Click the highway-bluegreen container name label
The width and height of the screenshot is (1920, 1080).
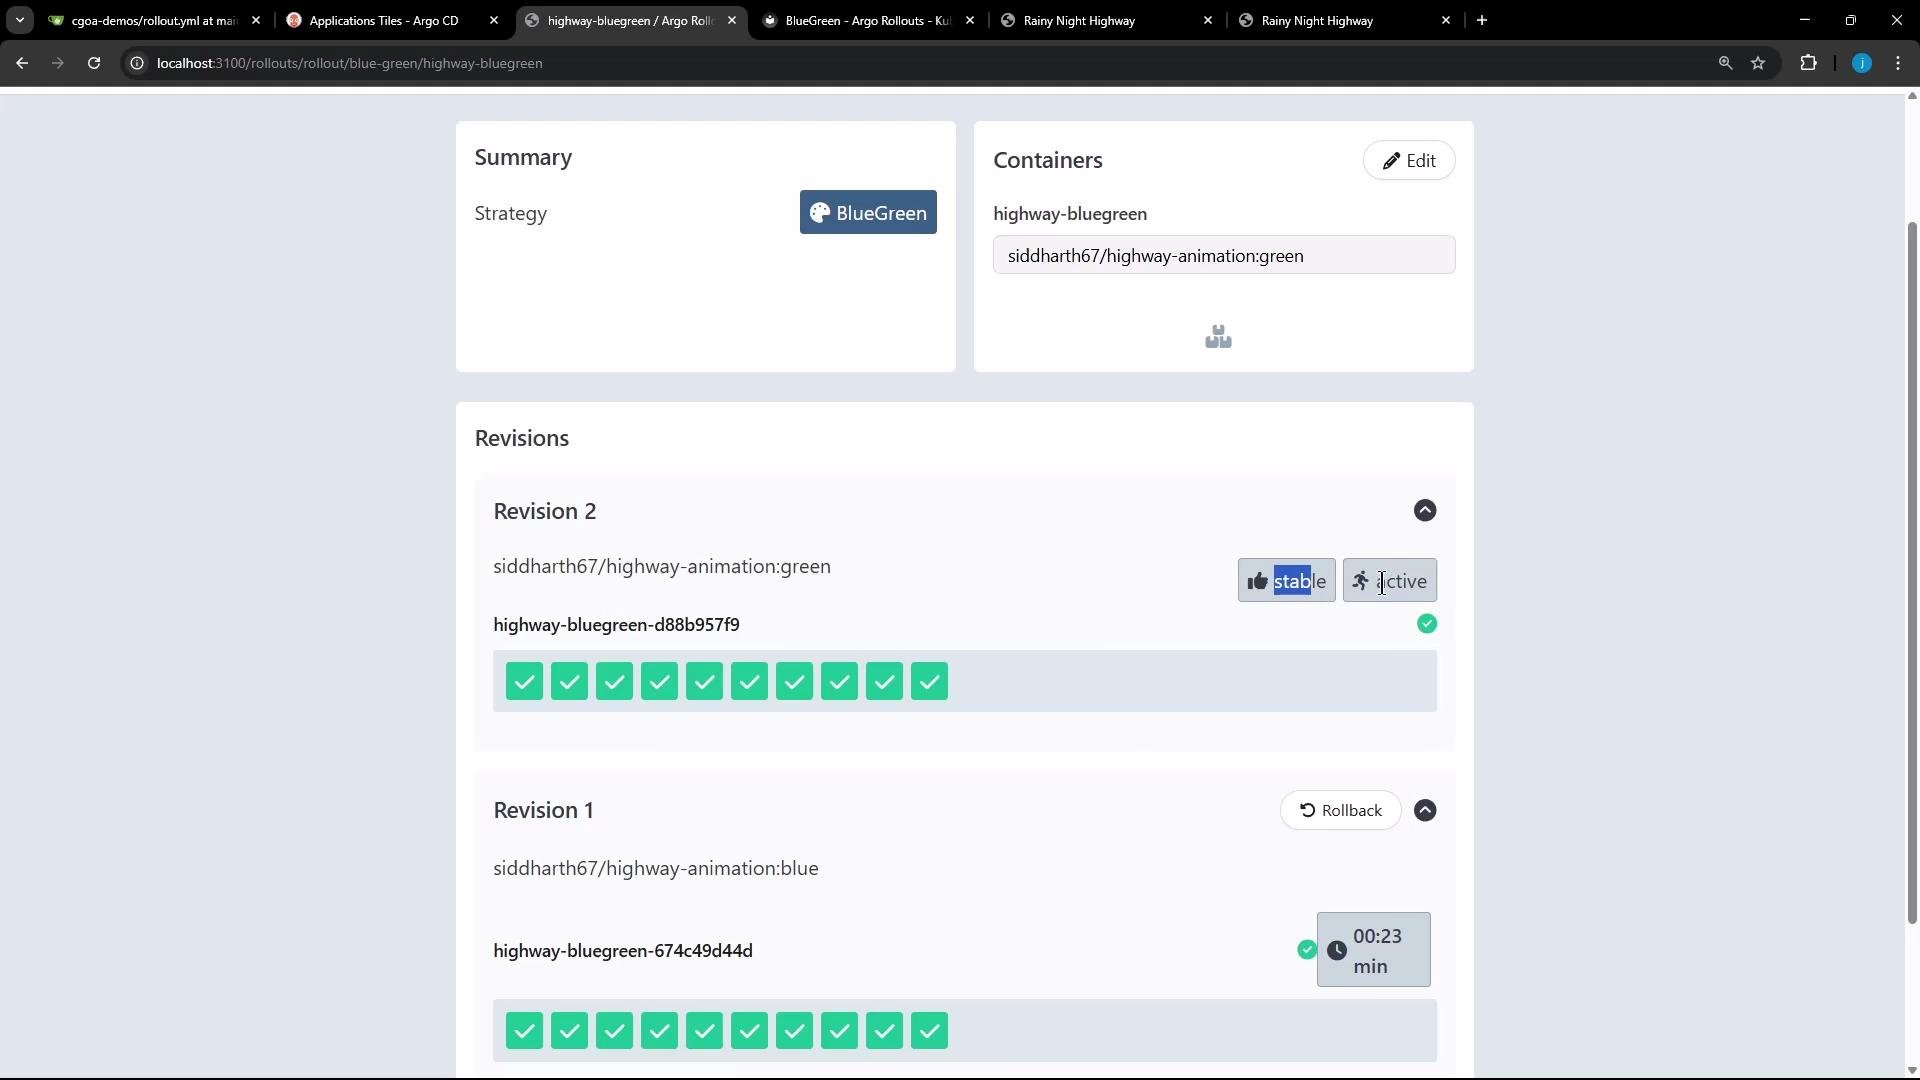coord(1070,214)
